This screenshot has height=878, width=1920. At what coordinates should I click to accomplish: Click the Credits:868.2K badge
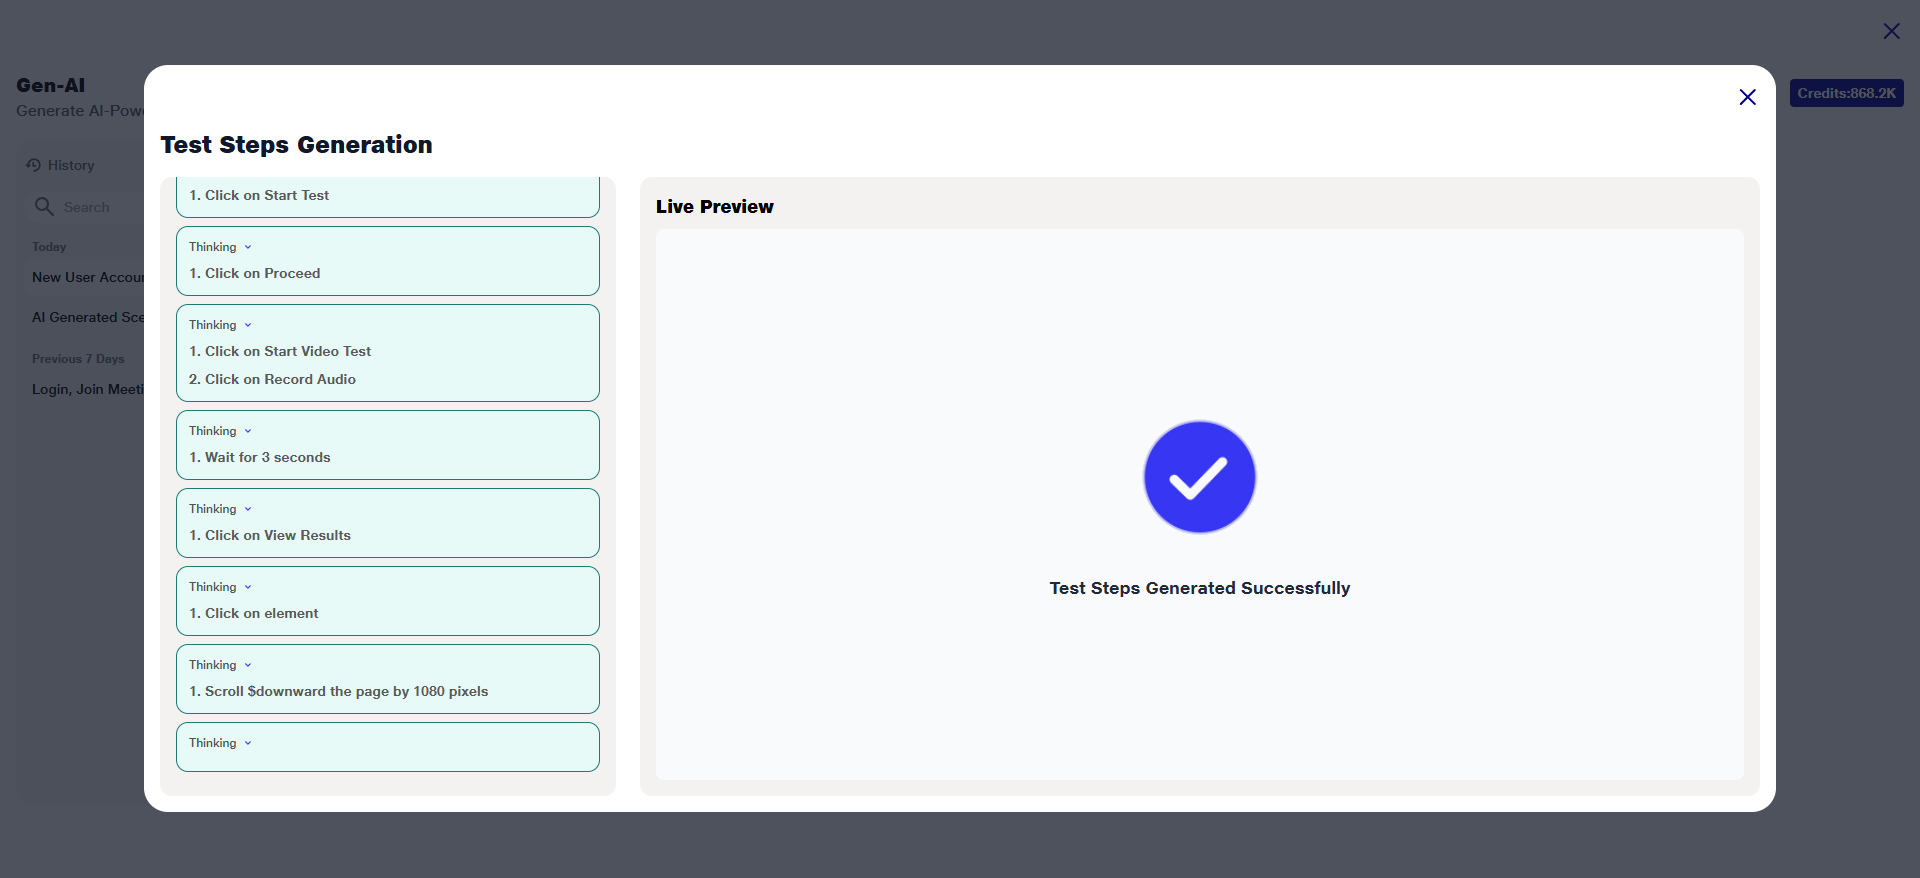[1846, 93]
